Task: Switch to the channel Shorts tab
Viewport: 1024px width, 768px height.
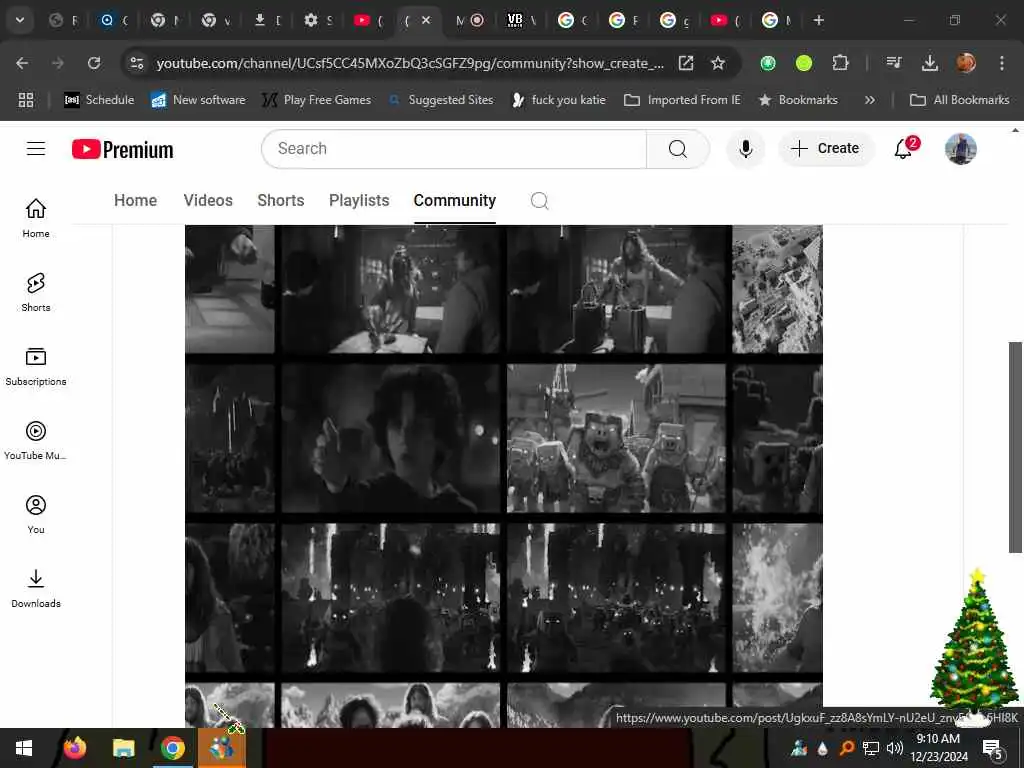Action: point(281,200)
